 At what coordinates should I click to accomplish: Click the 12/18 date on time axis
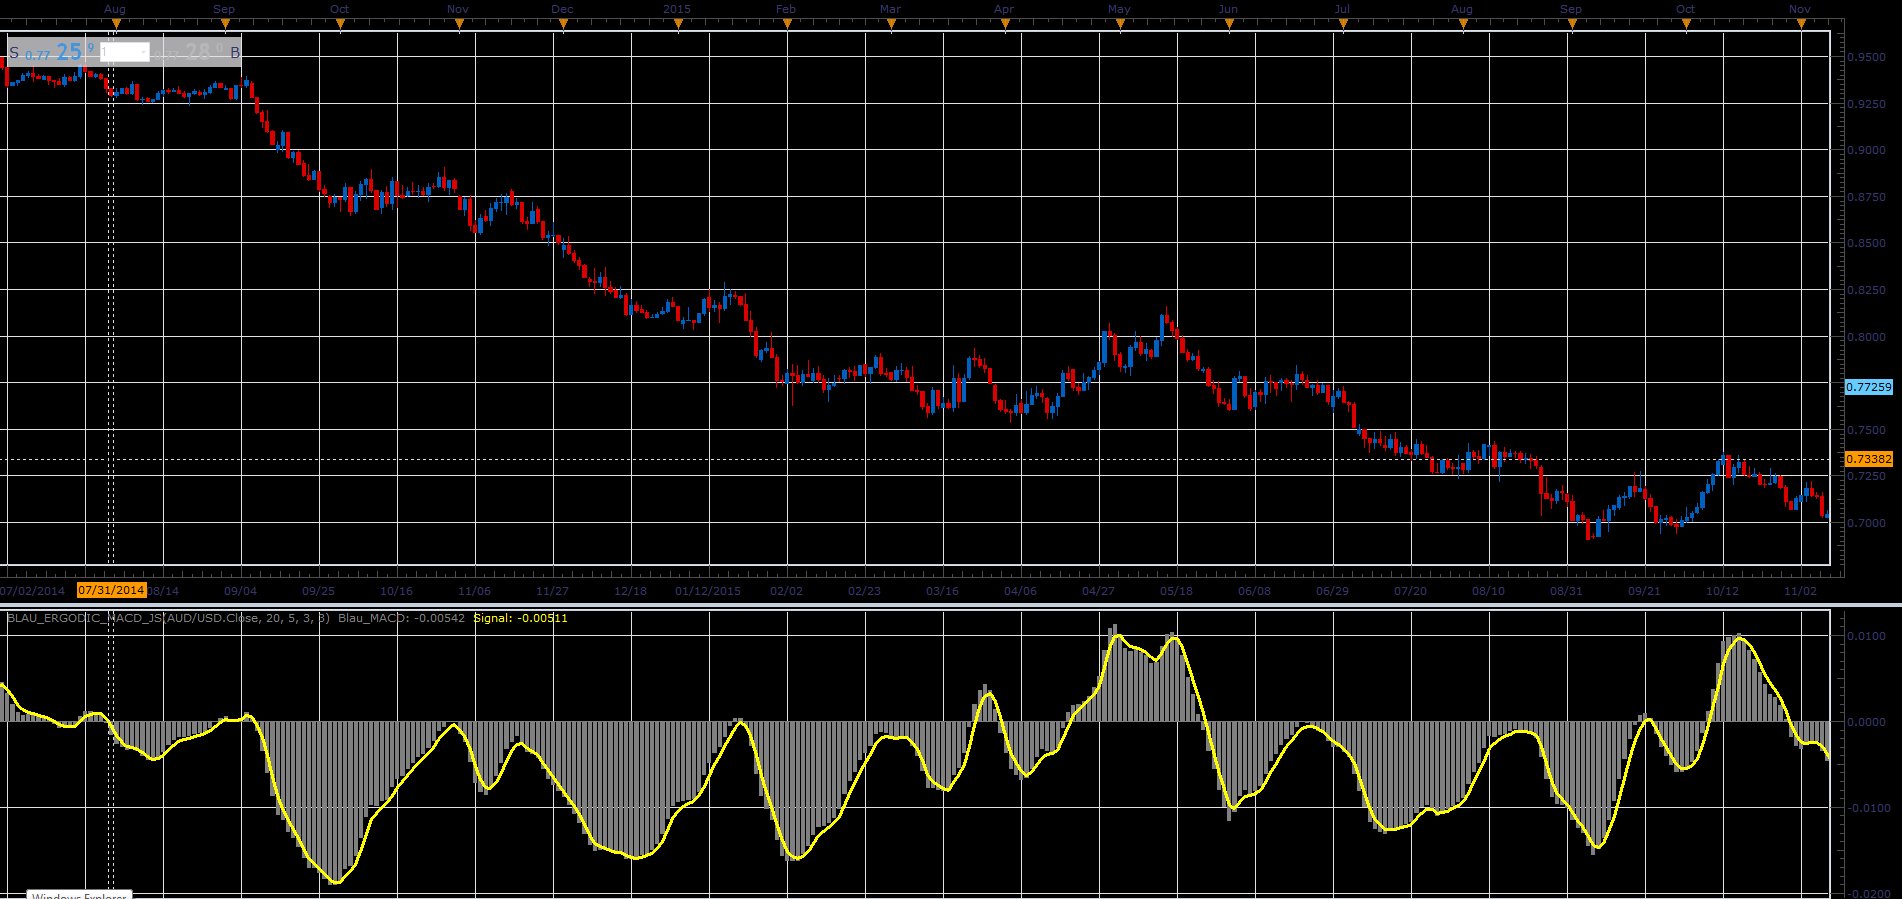[630, 591]
